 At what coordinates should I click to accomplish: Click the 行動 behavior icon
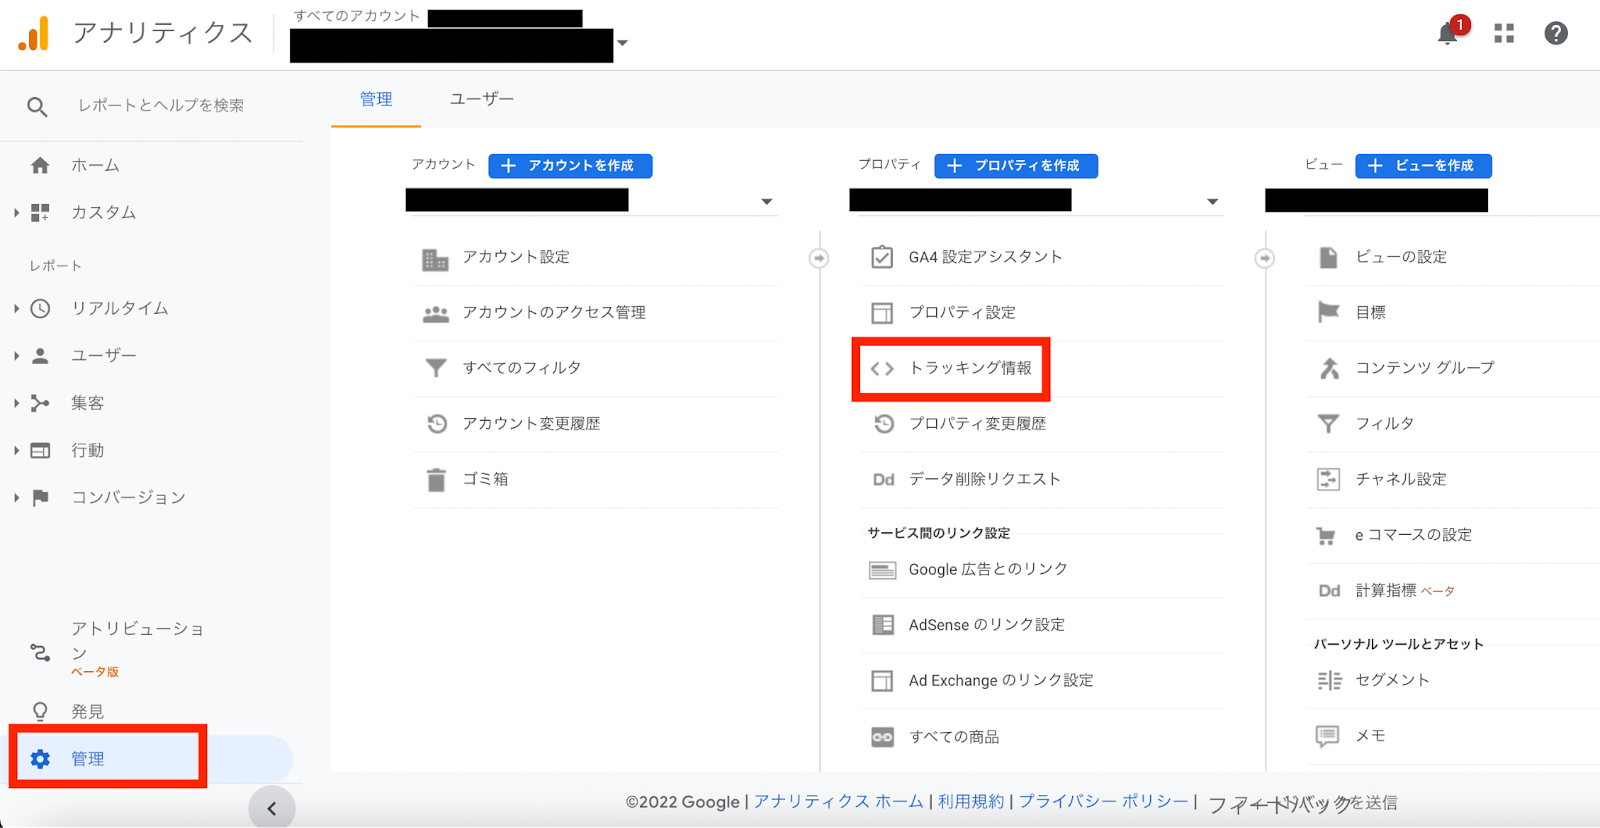point(40,450)
